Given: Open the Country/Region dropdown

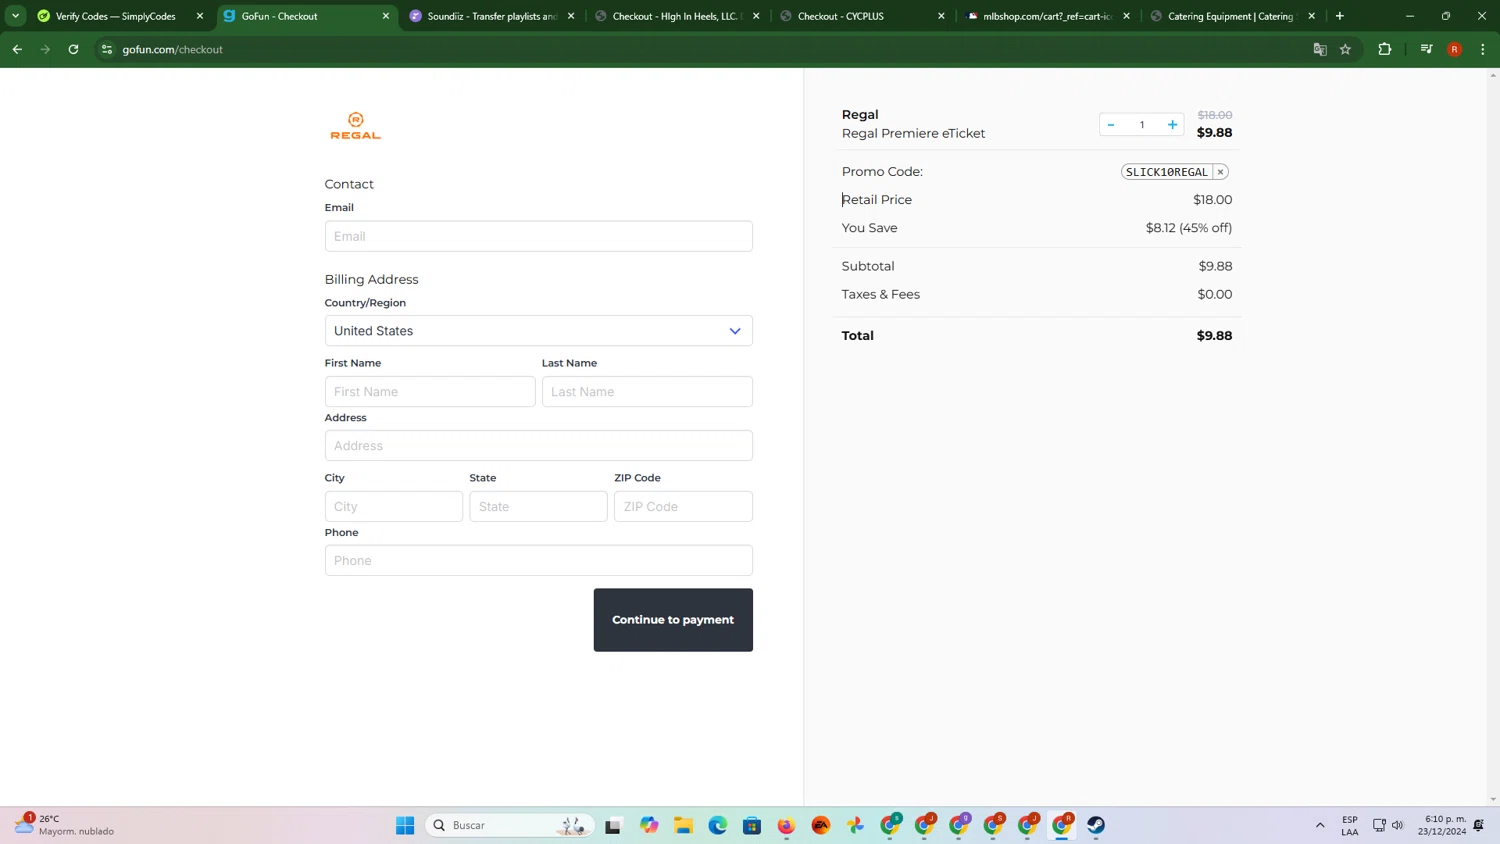Looking at the screenshot, I should [538, 331].
